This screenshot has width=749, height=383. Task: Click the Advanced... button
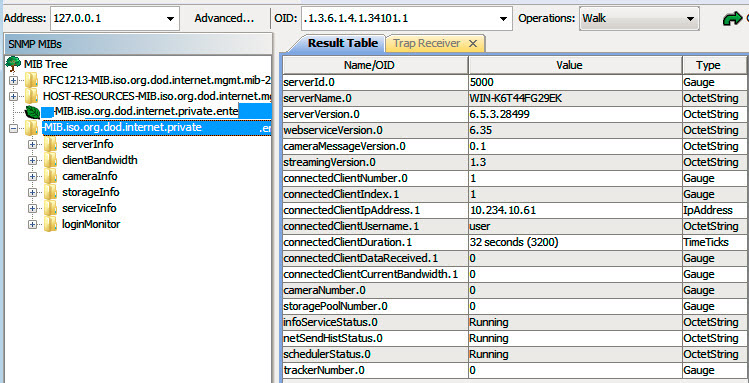point(225,19)
